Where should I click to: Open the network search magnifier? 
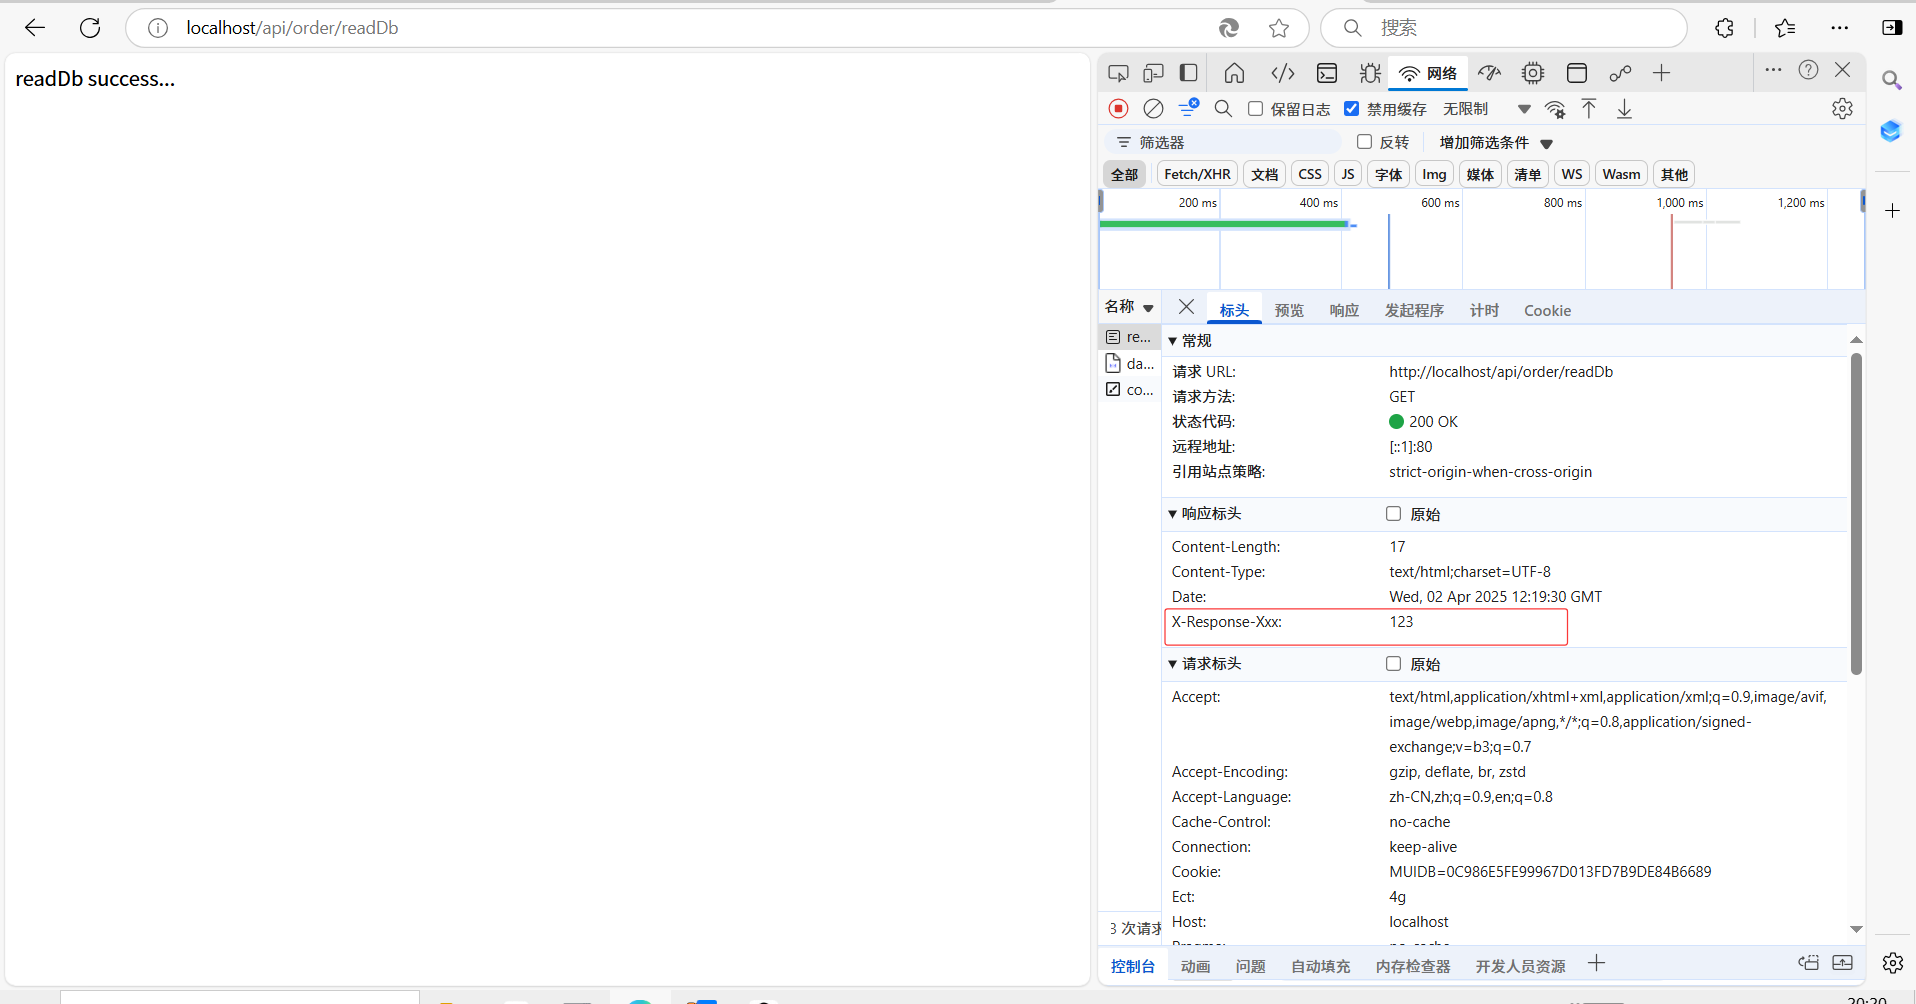(1223, 109)
